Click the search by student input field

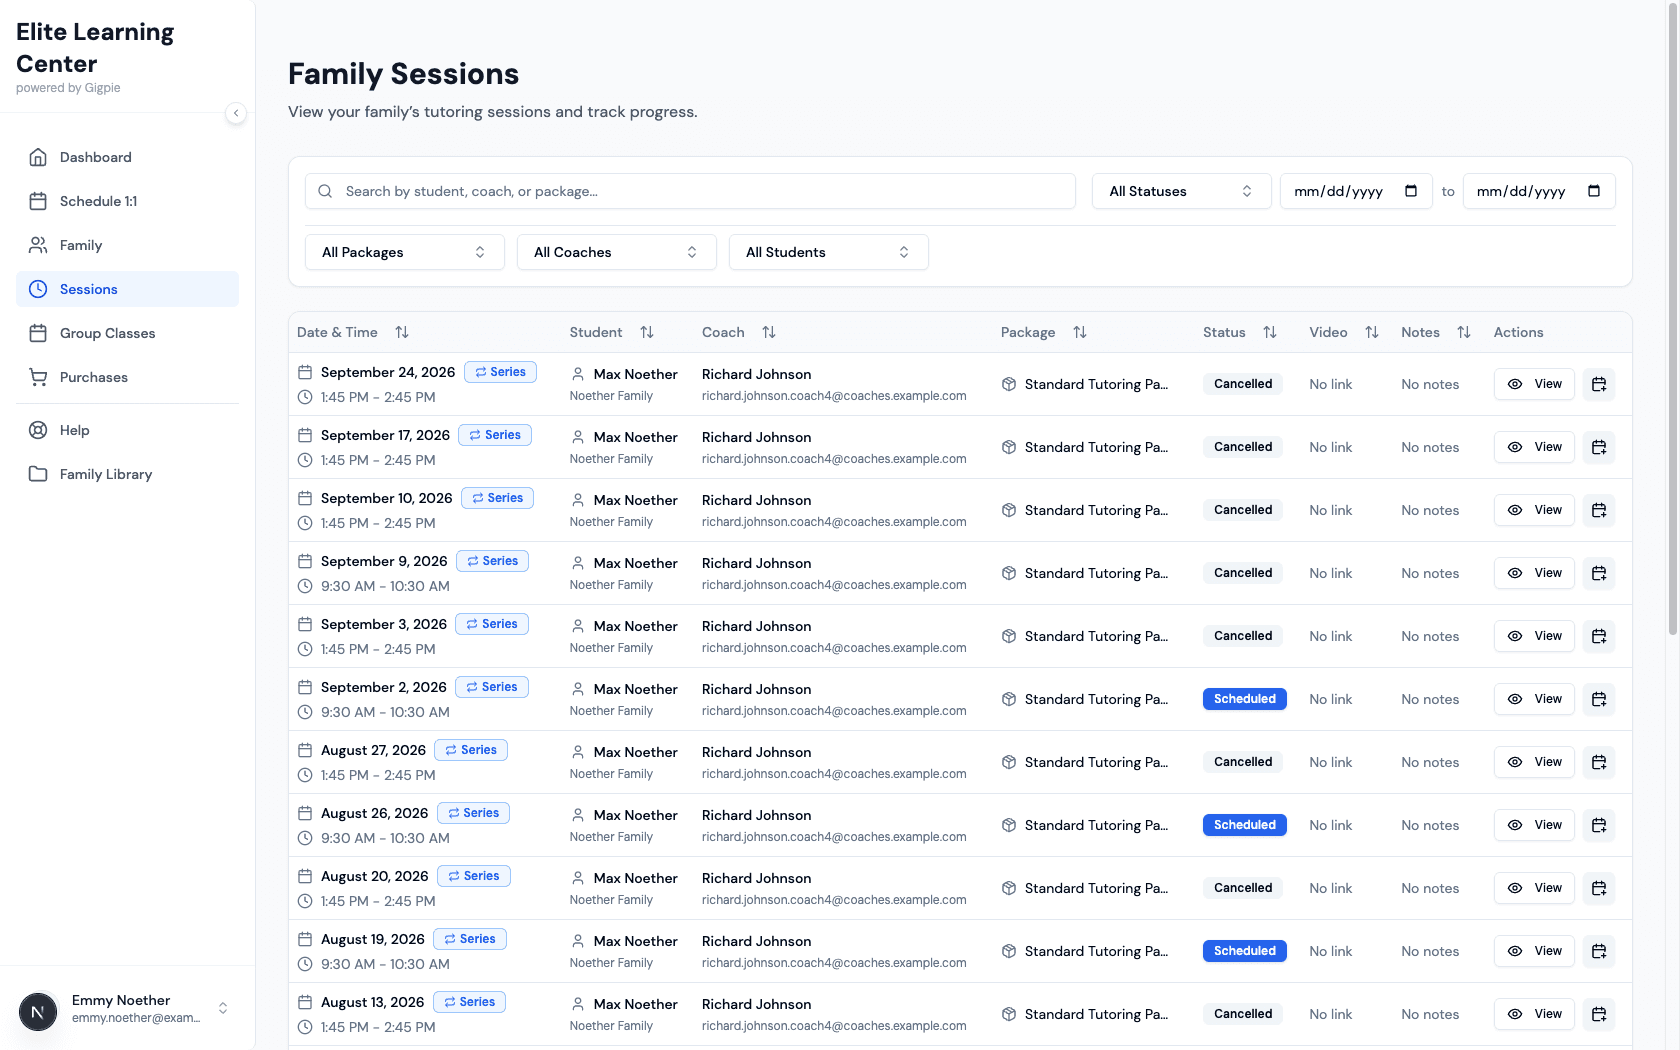[x=690, y=191]
